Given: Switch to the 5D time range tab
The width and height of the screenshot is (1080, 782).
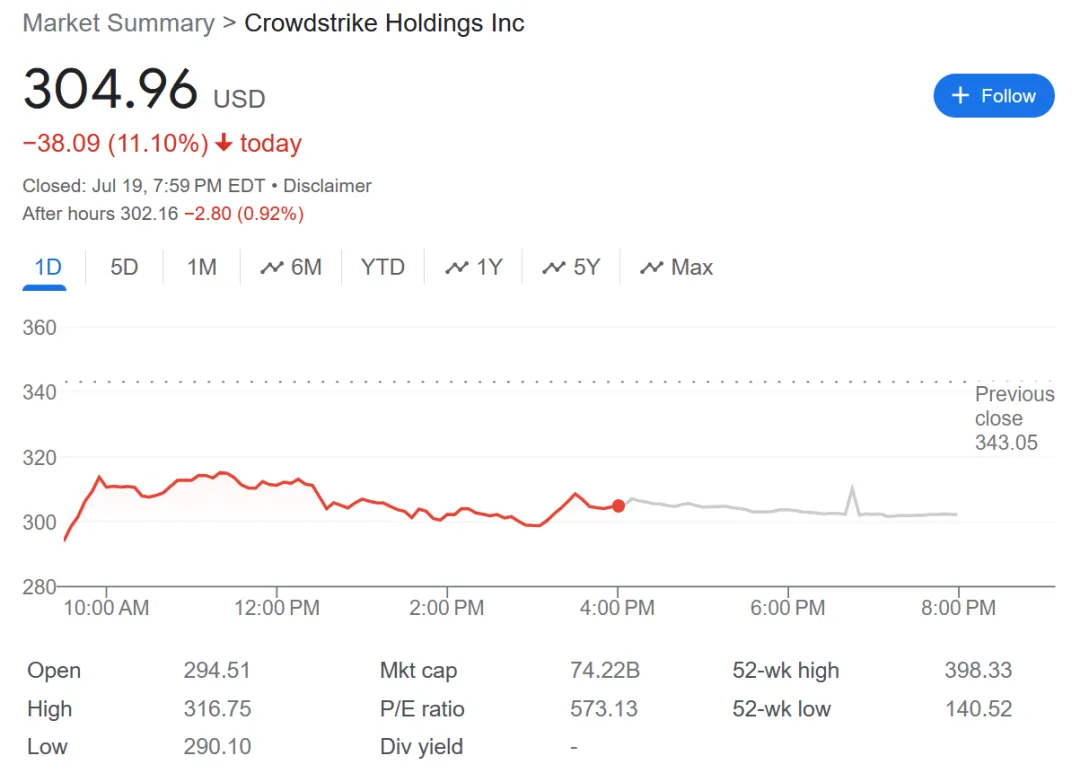Looking at the screenshot, I should pos(124,267).
